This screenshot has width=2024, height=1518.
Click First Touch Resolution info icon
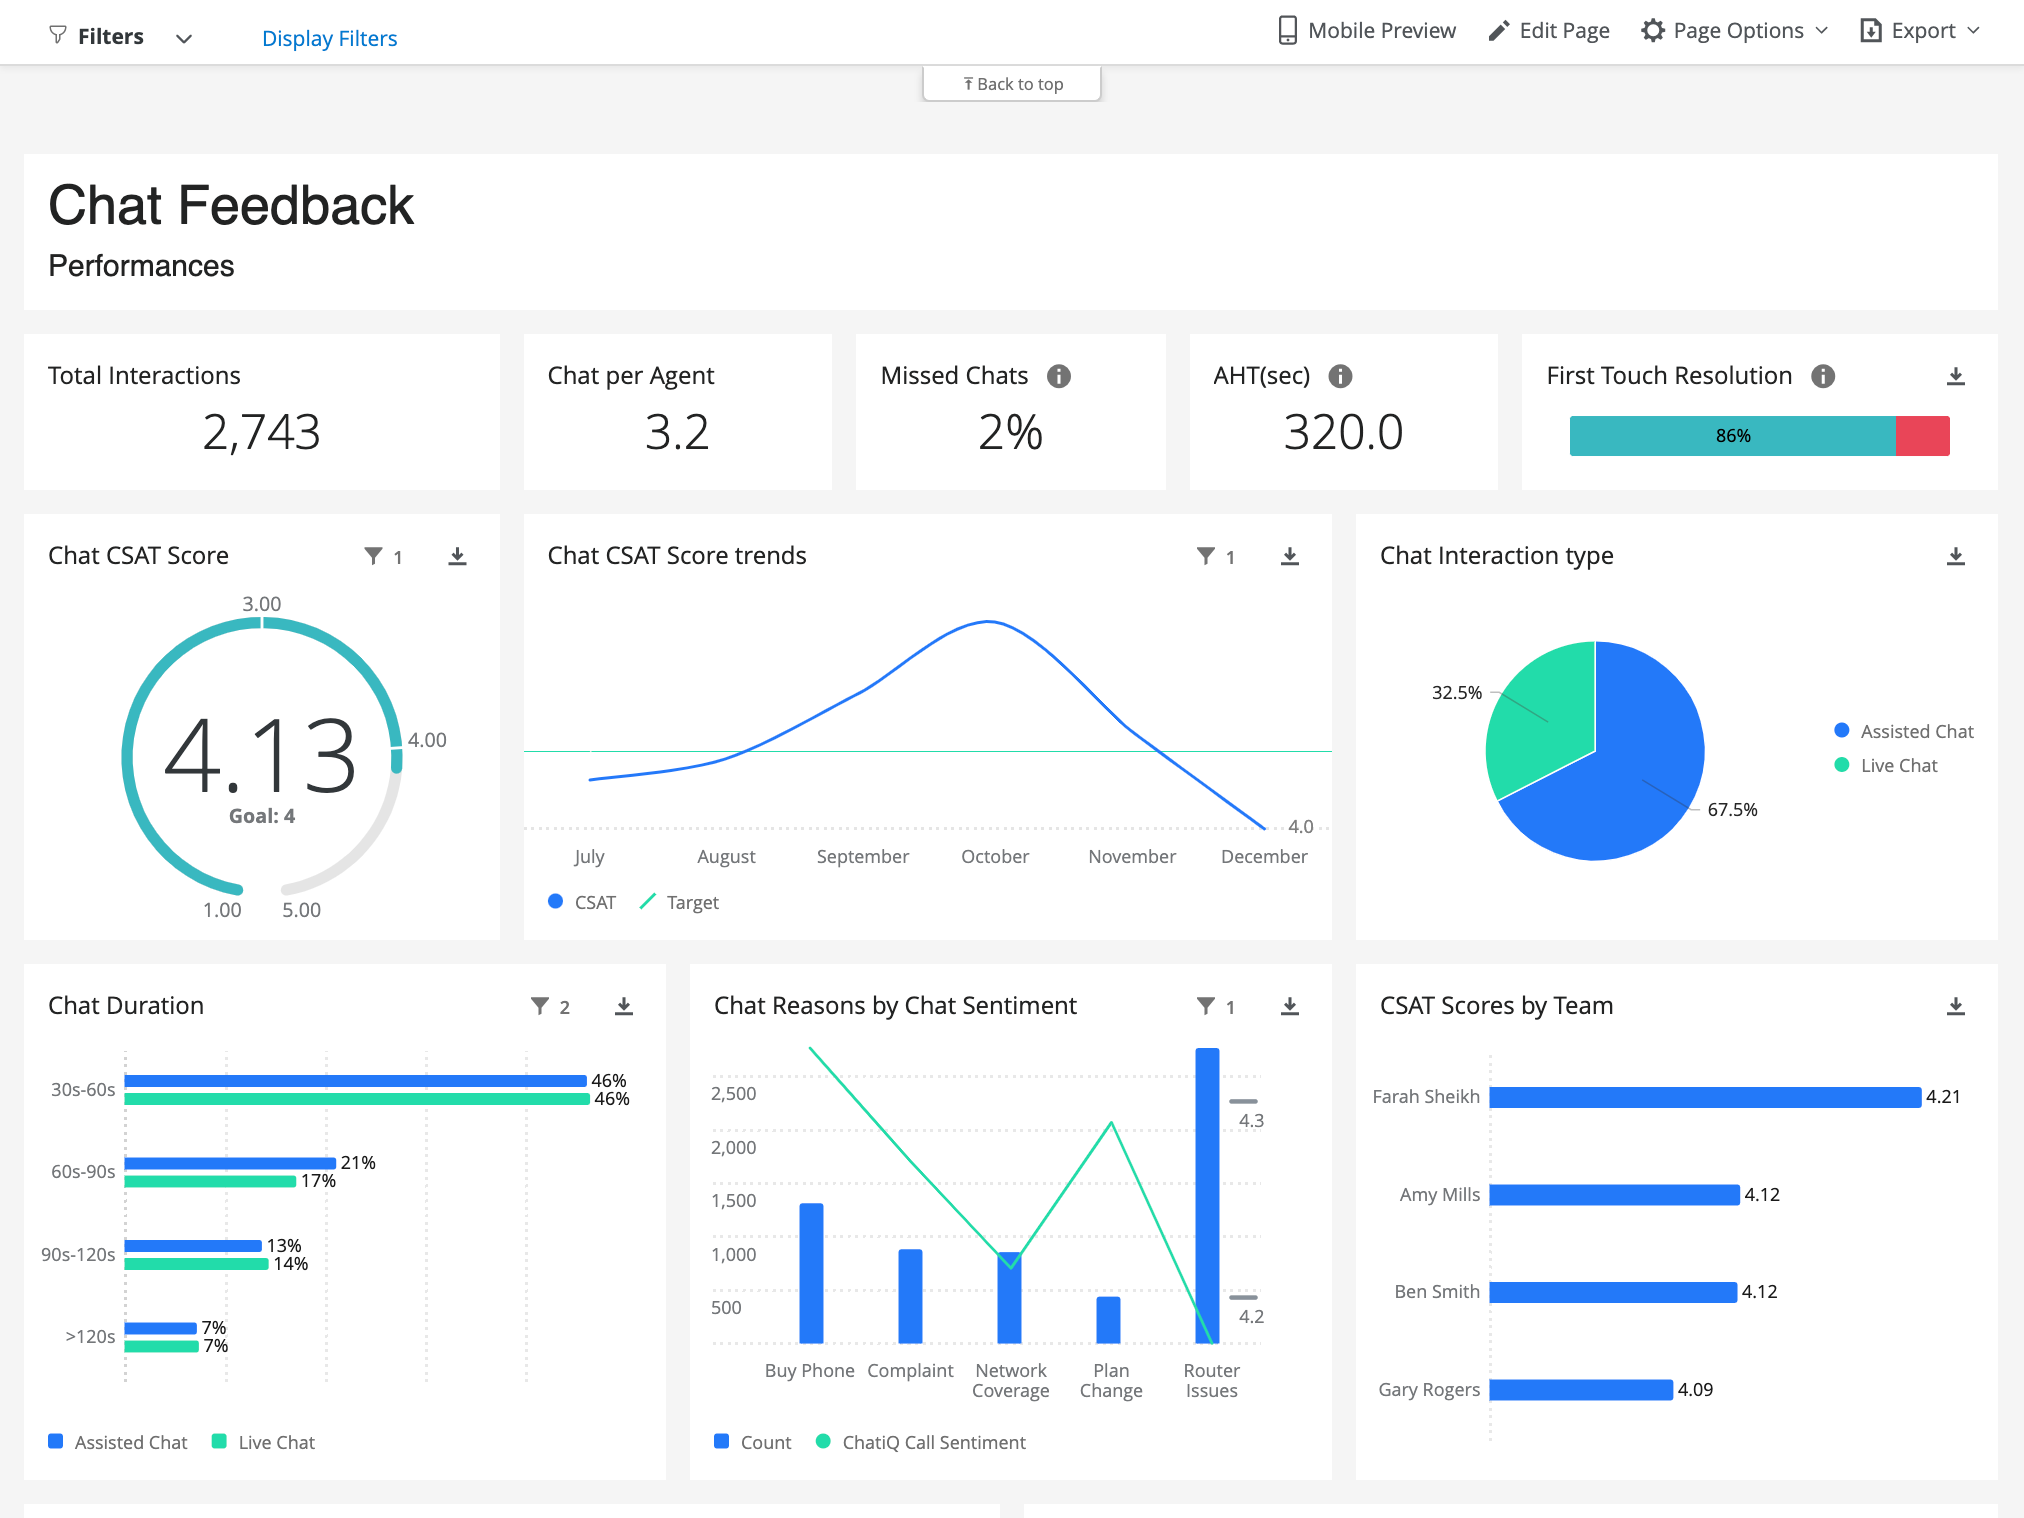[1823, 376]
